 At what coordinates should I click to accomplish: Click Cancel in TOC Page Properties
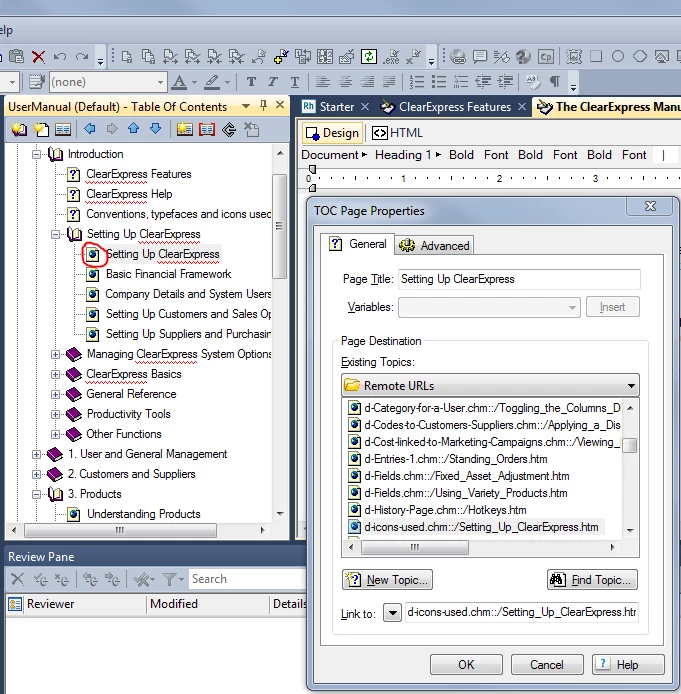pyautogui.click(x=547, y=664)
